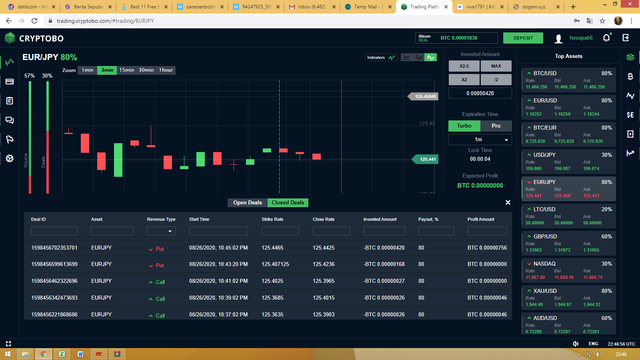Open the notifications bell

point(607,38)
